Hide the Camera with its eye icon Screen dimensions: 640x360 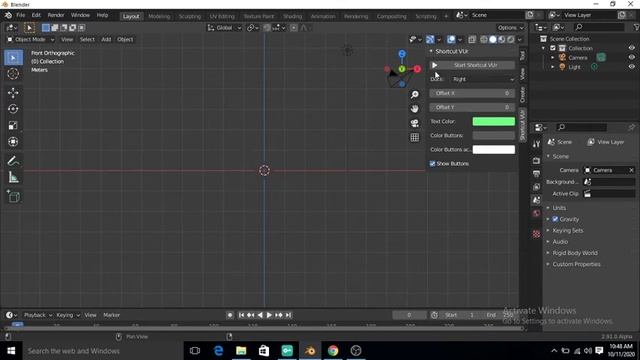click(631, 58)
